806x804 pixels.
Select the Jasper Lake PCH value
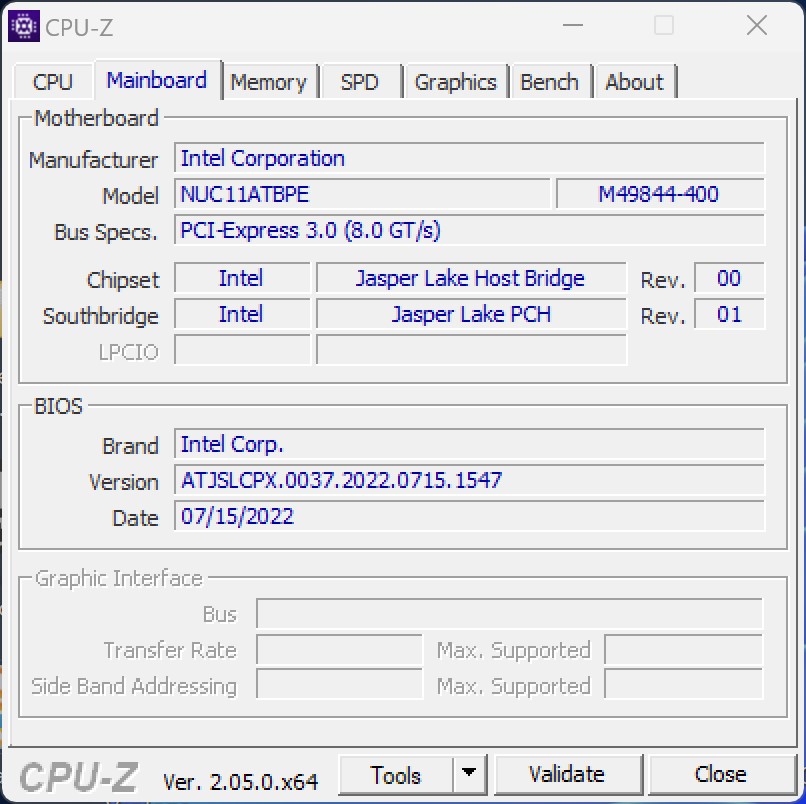tap(471, 314)
